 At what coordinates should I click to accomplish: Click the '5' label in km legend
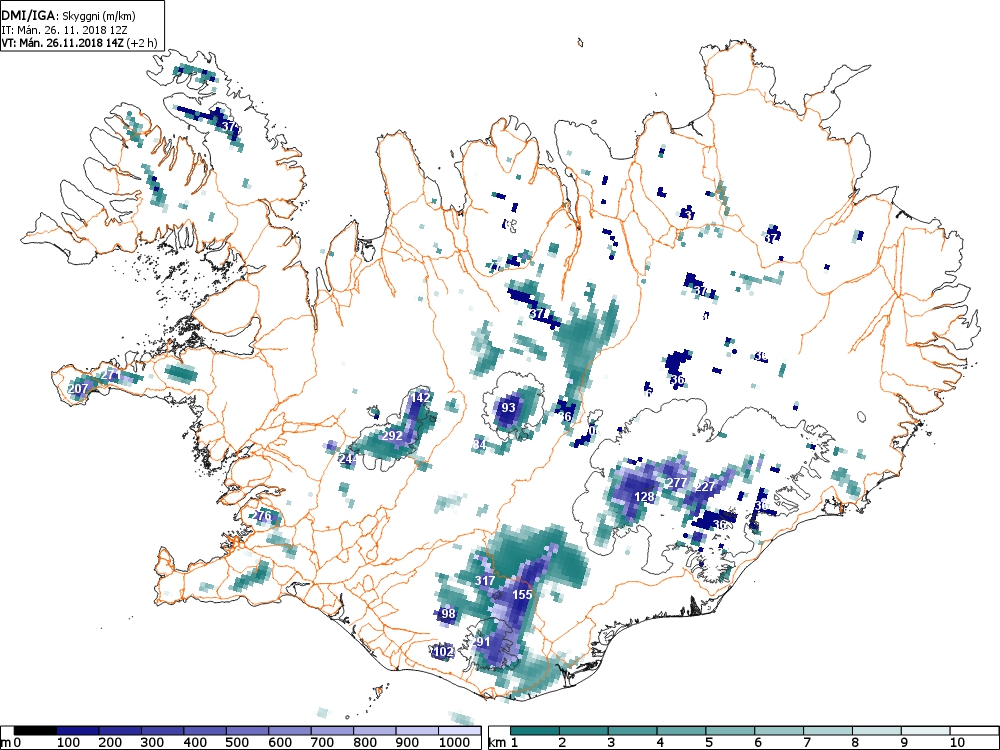point(709,743)
